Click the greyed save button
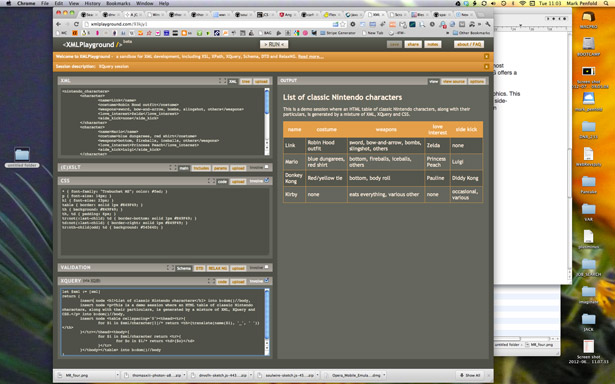Screen dimensions: 615x384 point(395,44)
